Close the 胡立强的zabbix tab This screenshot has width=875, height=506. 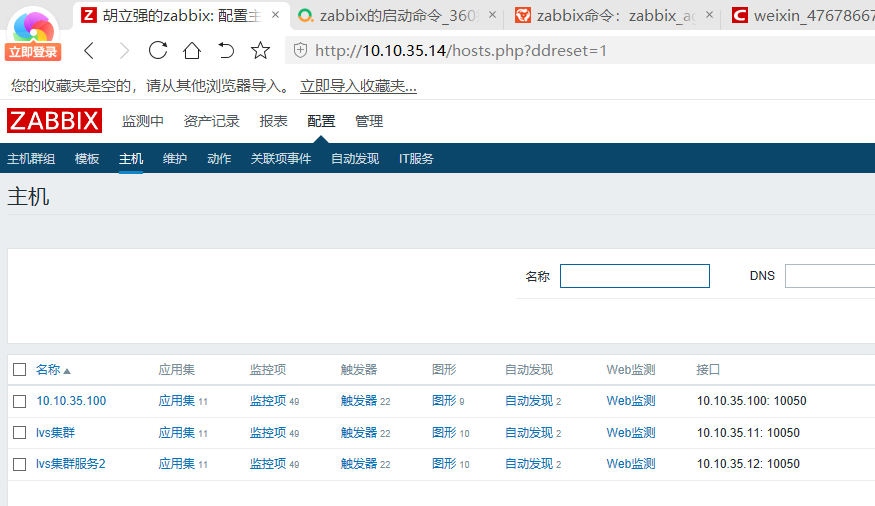pos(276,15)
